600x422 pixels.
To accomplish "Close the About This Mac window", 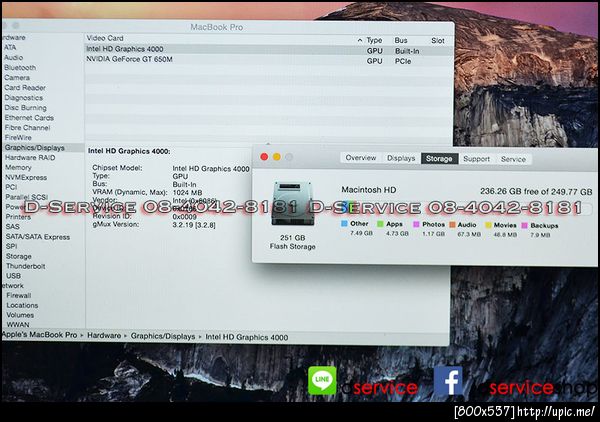I will pyautogui.click(x=264, y=157).
